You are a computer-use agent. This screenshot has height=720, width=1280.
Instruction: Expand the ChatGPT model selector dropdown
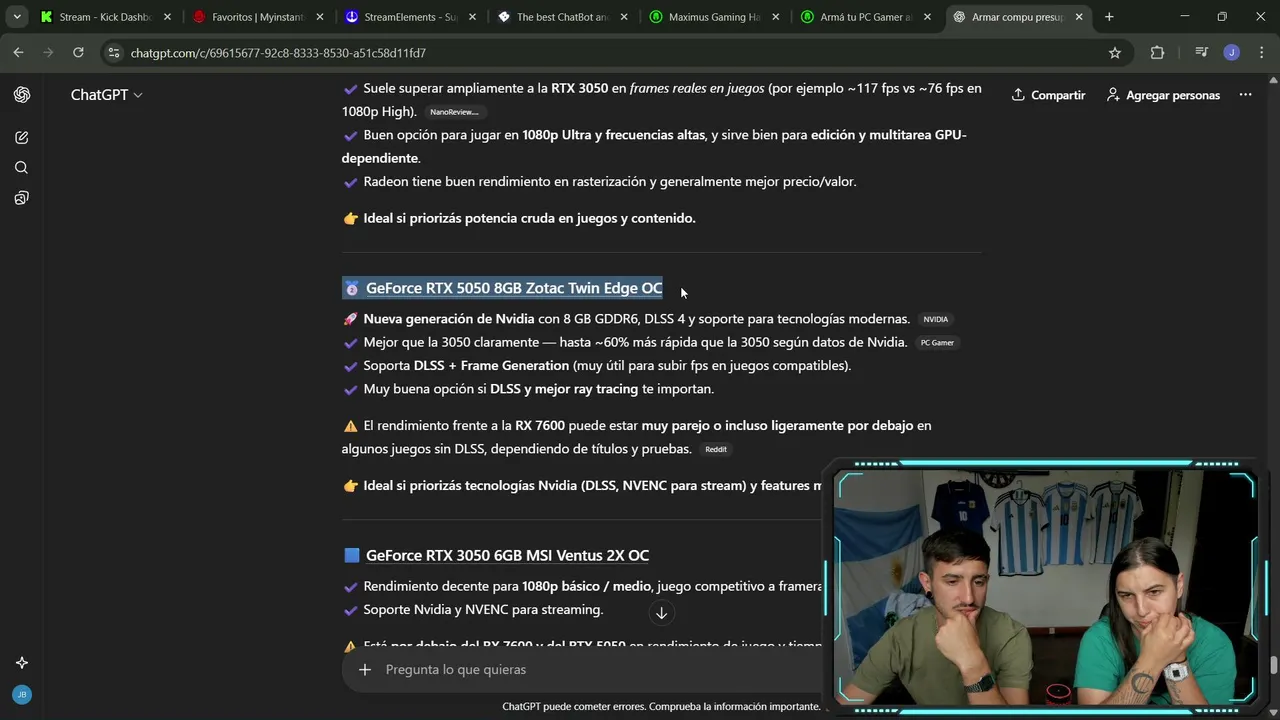point(107,95)
